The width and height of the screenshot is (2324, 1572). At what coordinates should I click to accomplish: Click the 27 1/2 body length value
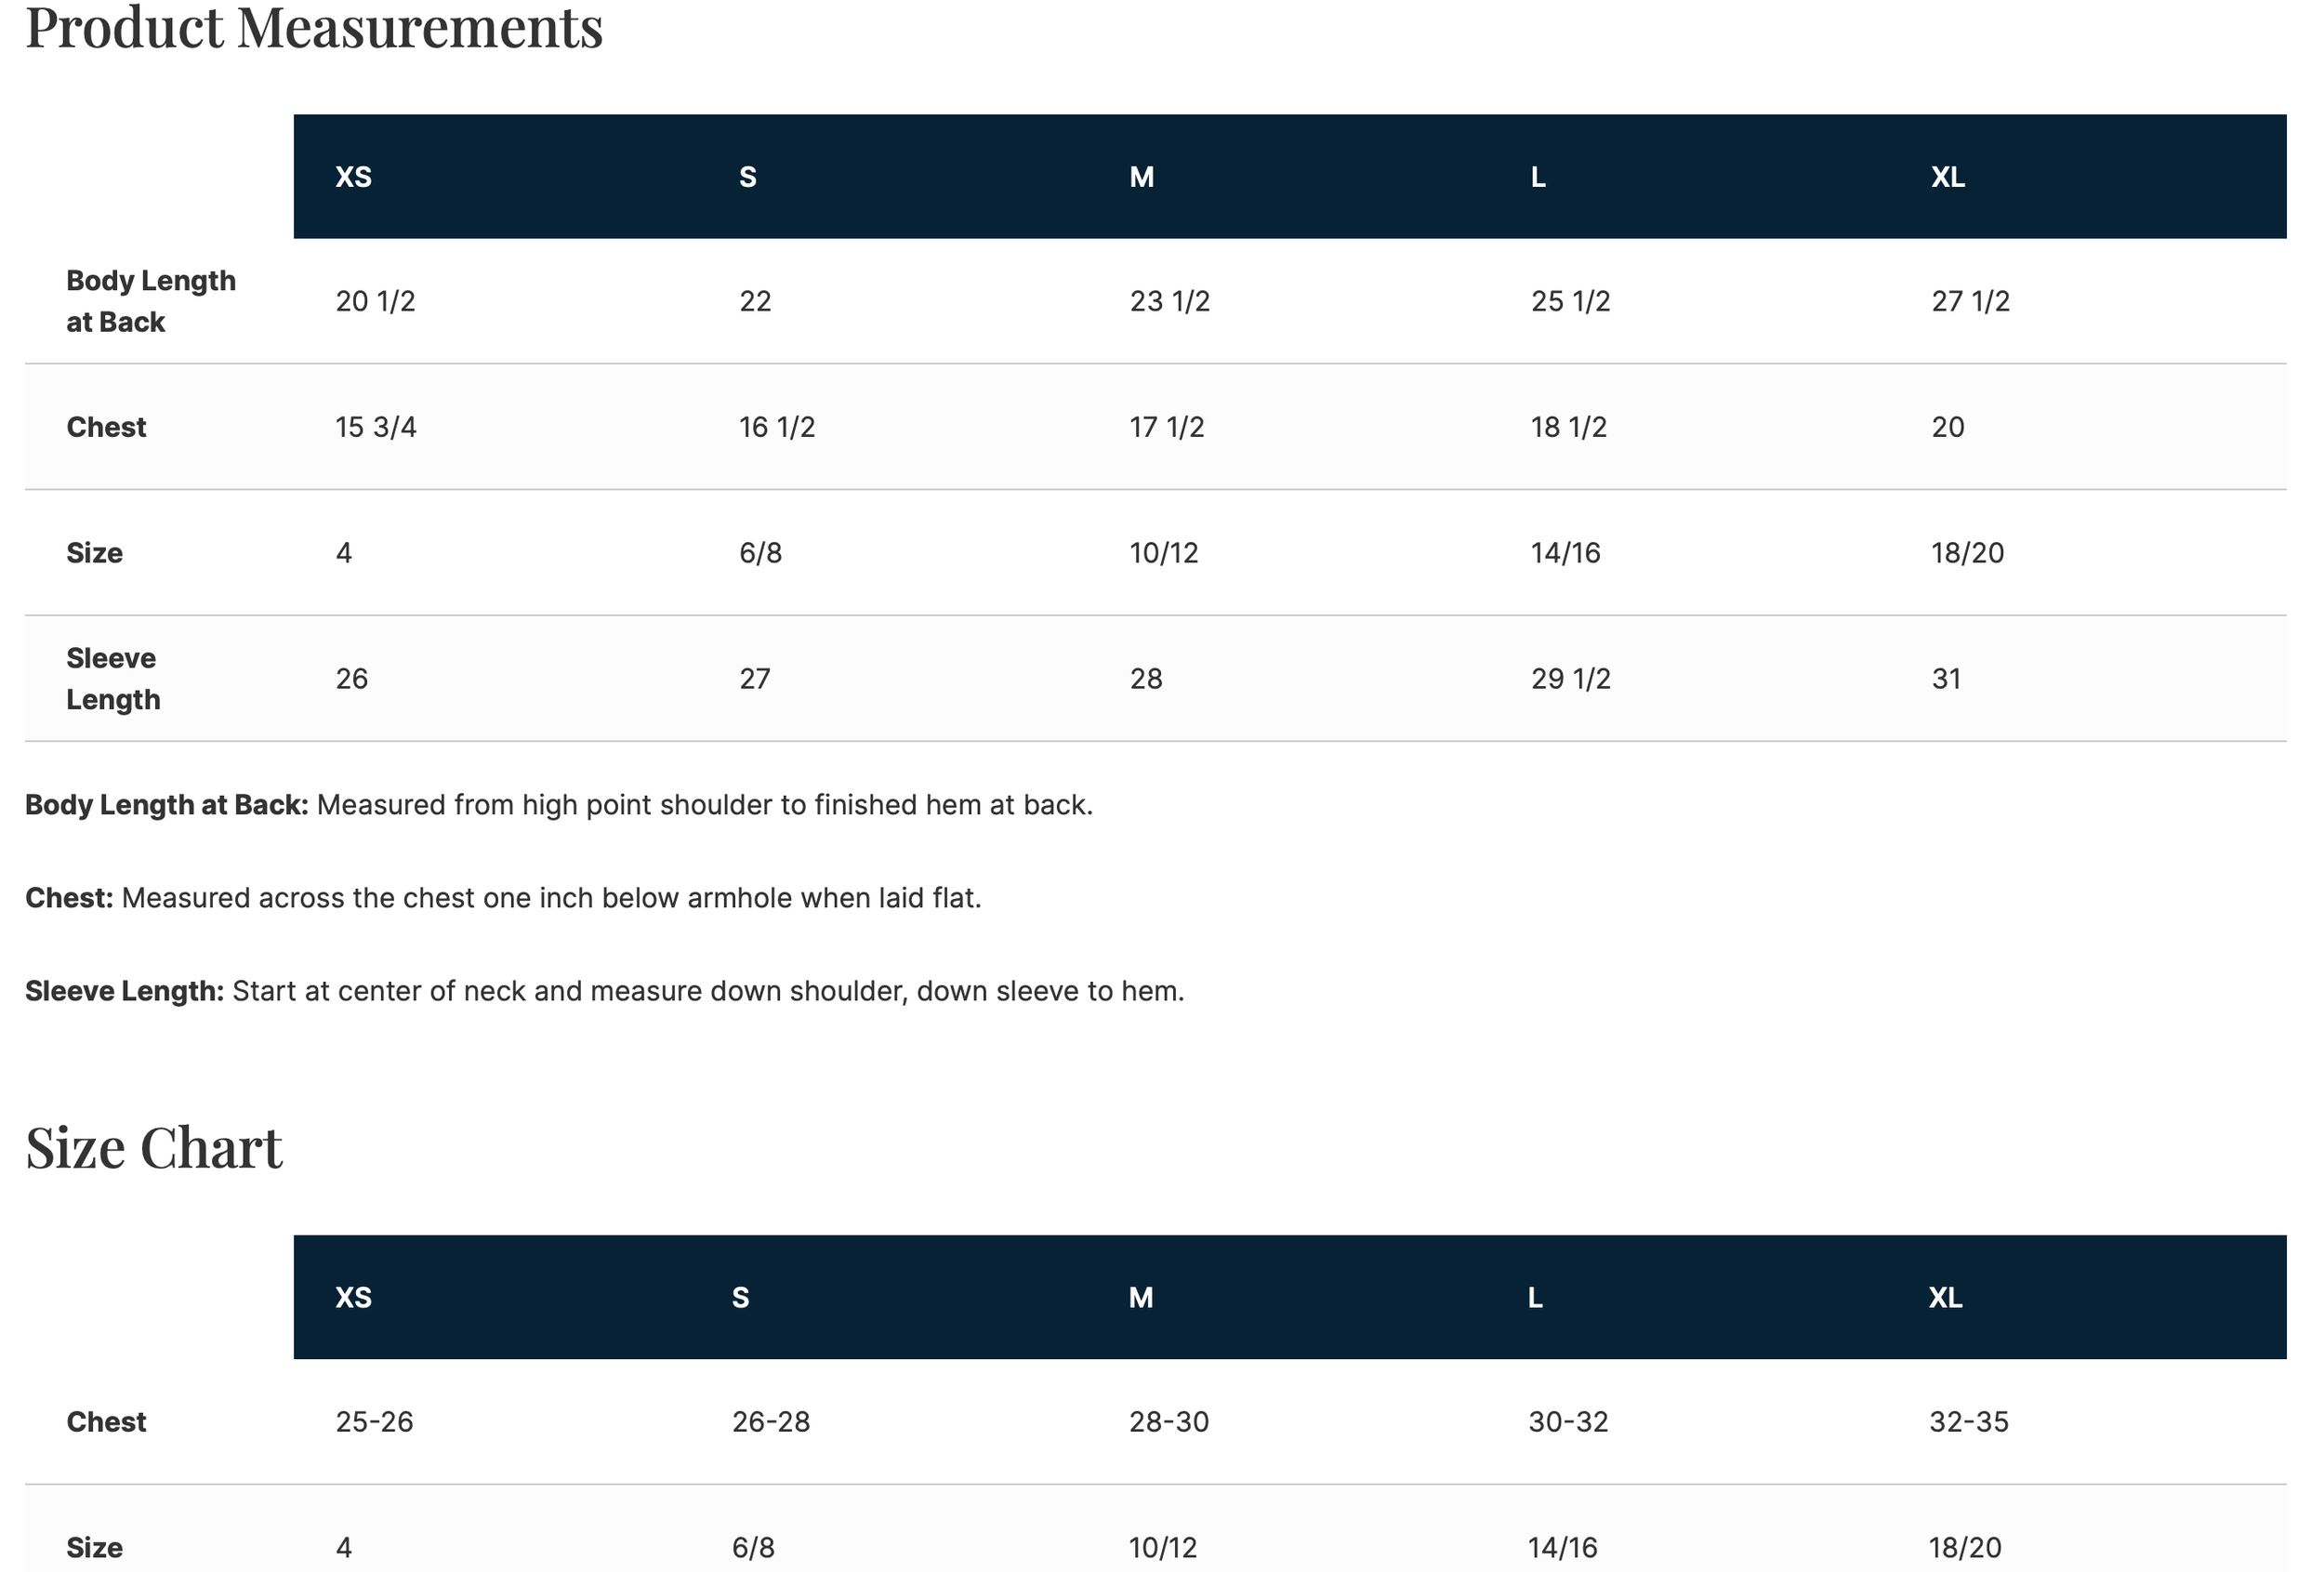point(1970,301)
